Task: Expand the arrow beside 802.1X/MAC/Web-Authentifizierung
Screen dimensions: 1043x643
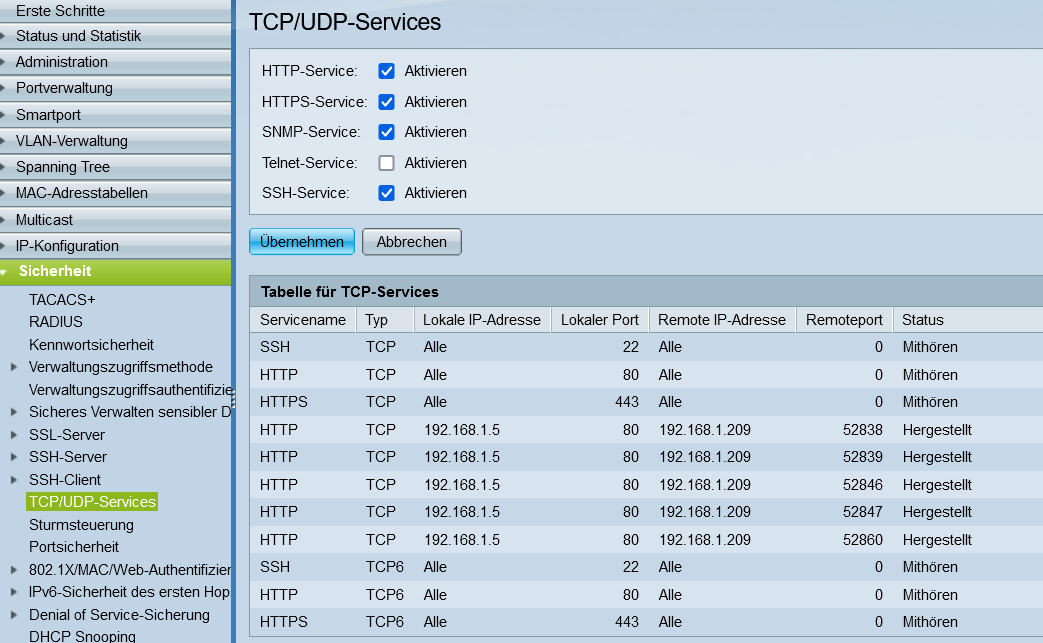Action: 14,570
